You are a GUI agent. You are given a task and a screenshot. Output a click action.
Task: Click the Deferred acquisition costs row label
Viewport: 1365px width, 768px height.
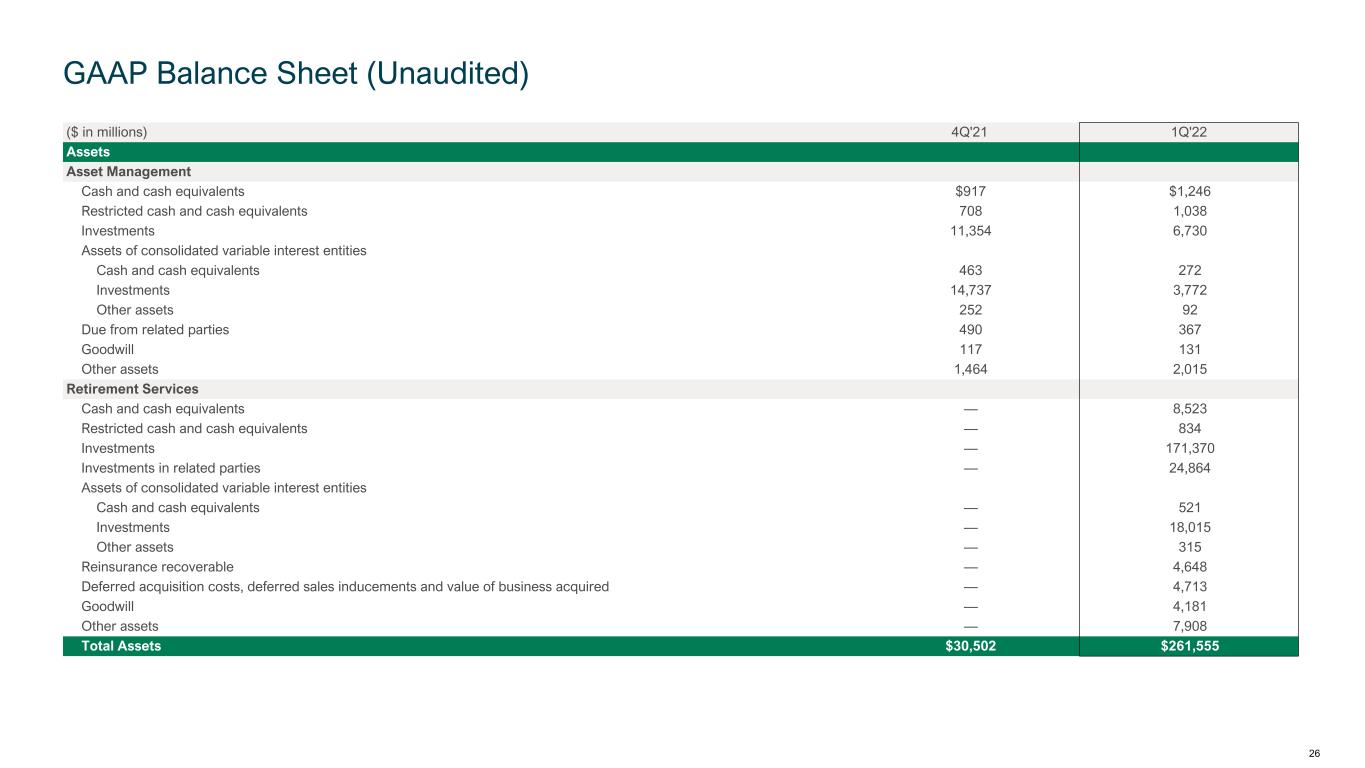point(345,587)
